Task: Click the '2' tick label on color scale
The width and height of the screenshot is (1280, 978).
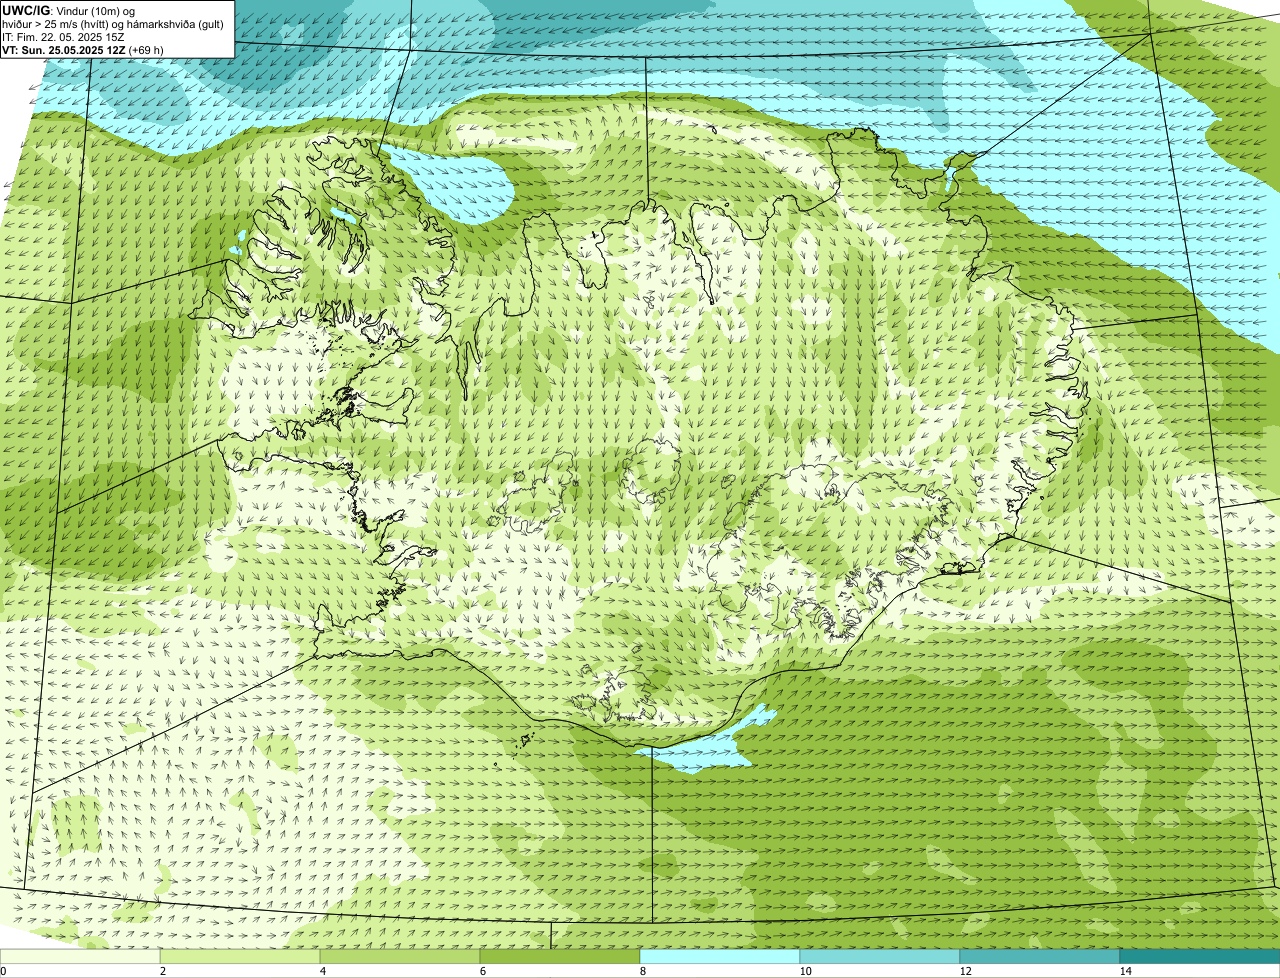Action: [162, 971]
